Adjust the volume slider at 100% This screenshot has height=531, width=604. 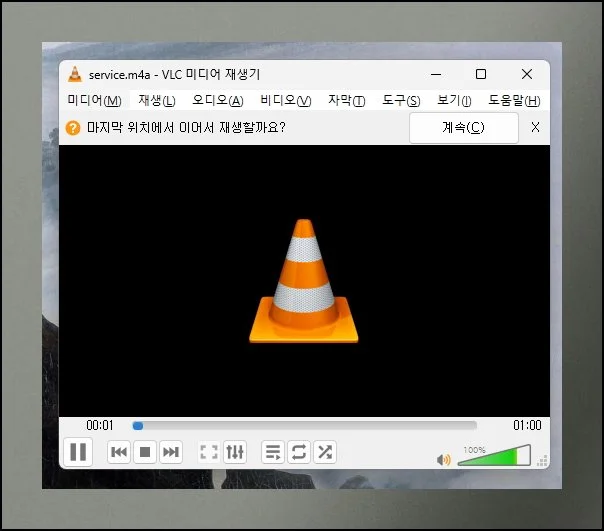pos(494,458)
